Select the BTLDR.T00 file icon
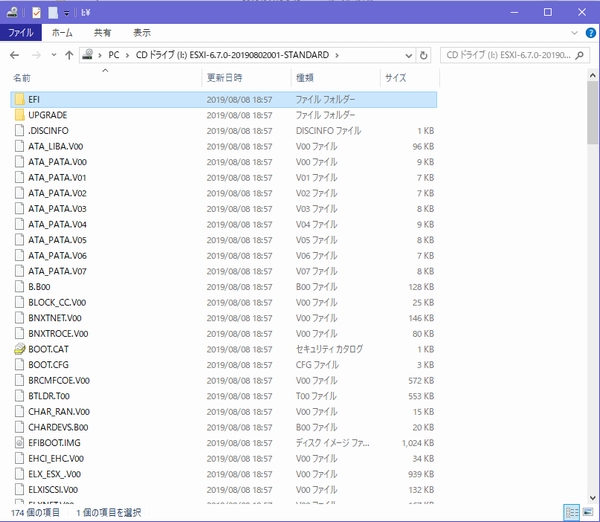The width and height of the screenshot is (600, 522). pos(20,396)
